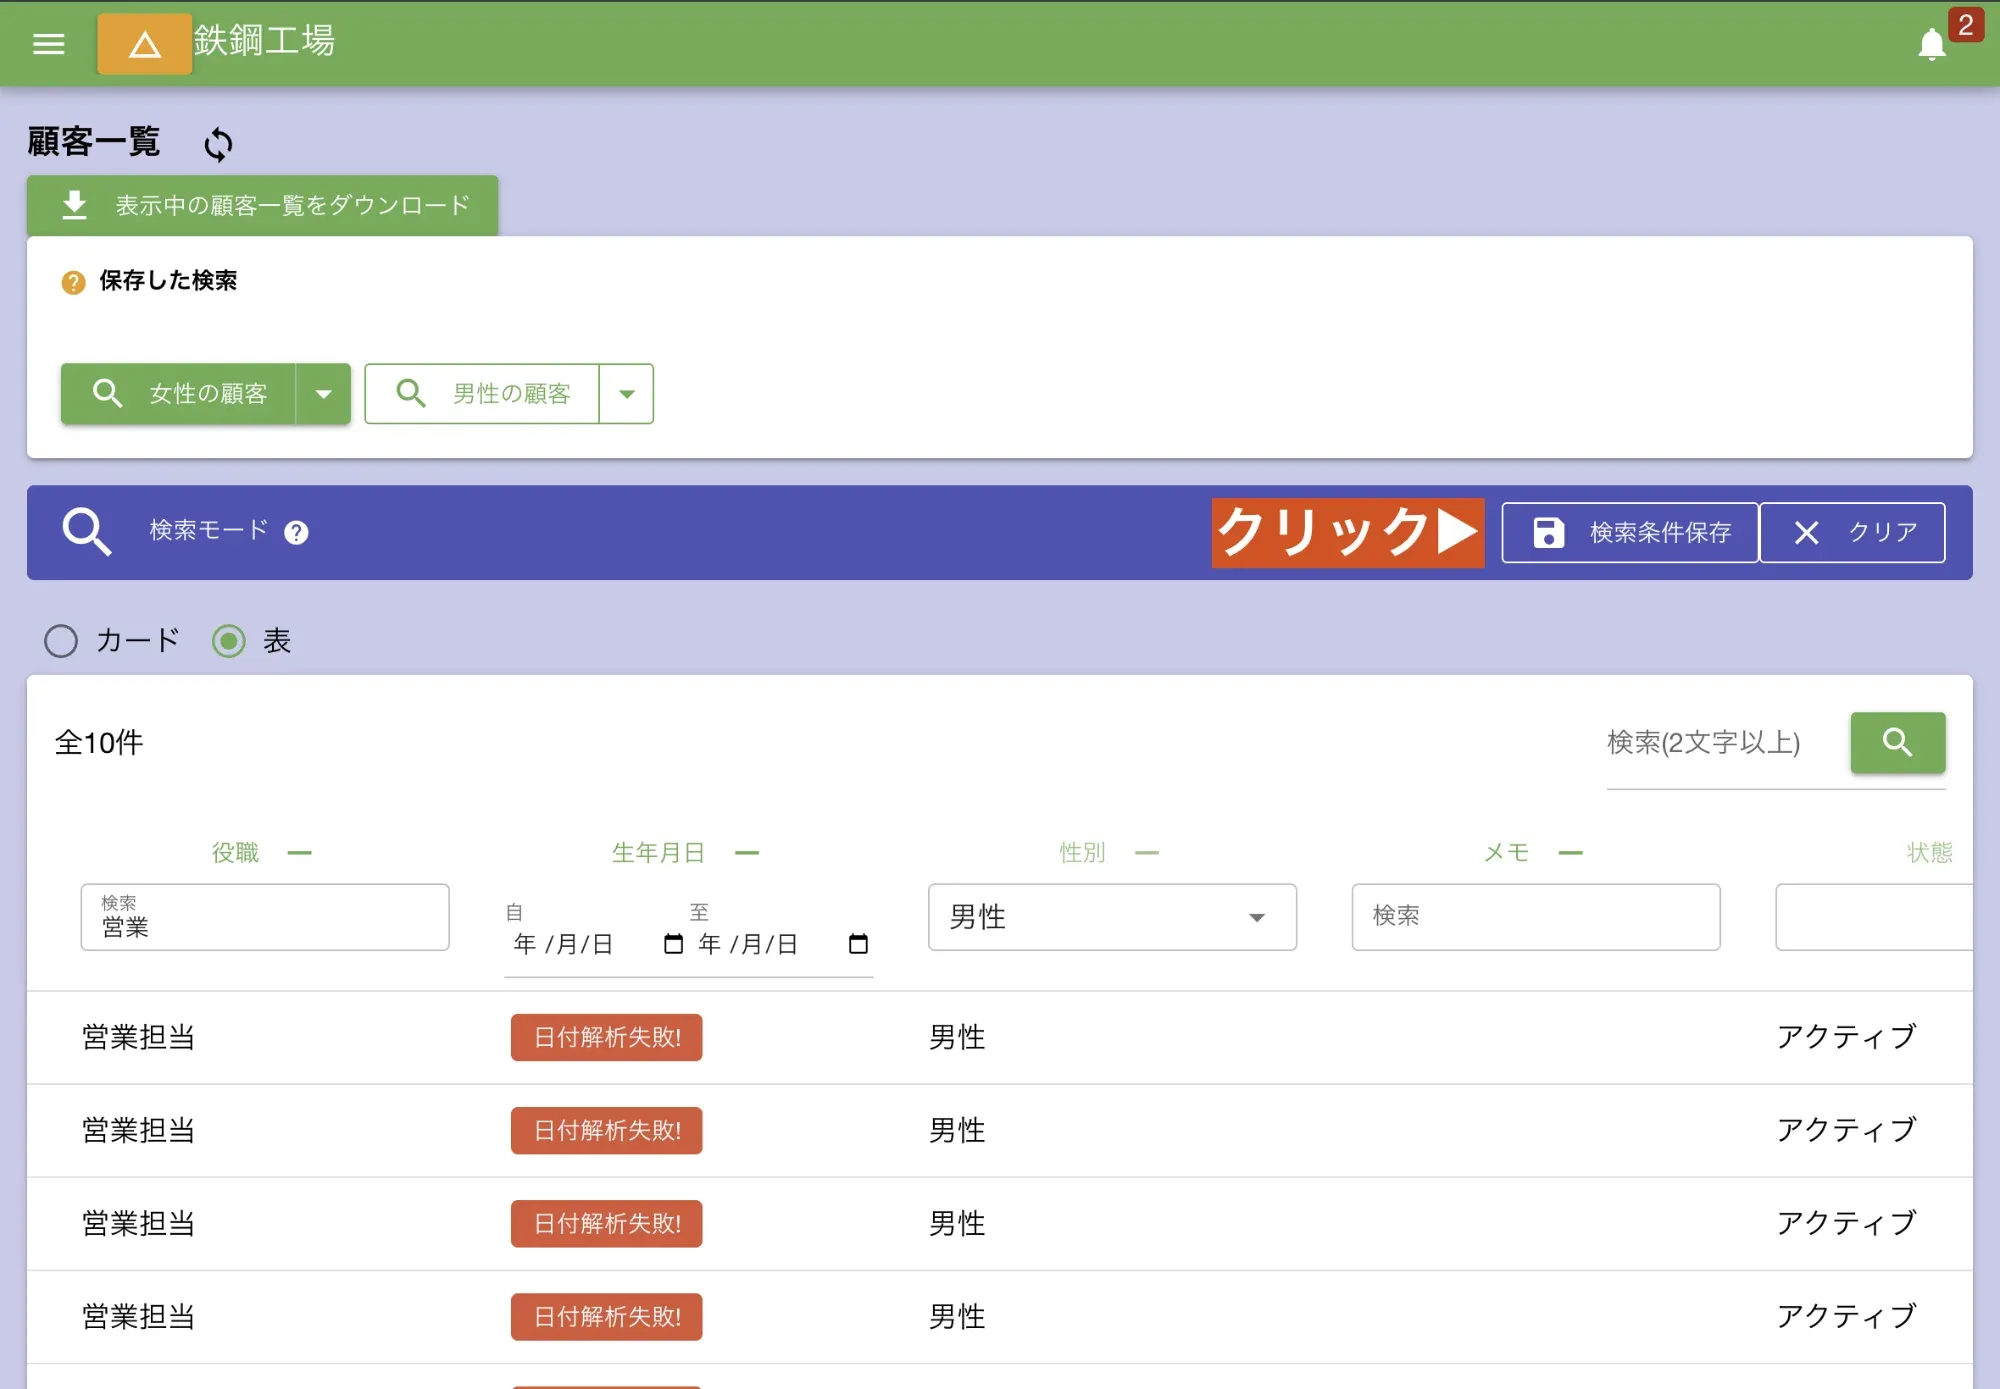Select the カード view radio button
Screen dimensions: 2000x1389
[61, 641]
